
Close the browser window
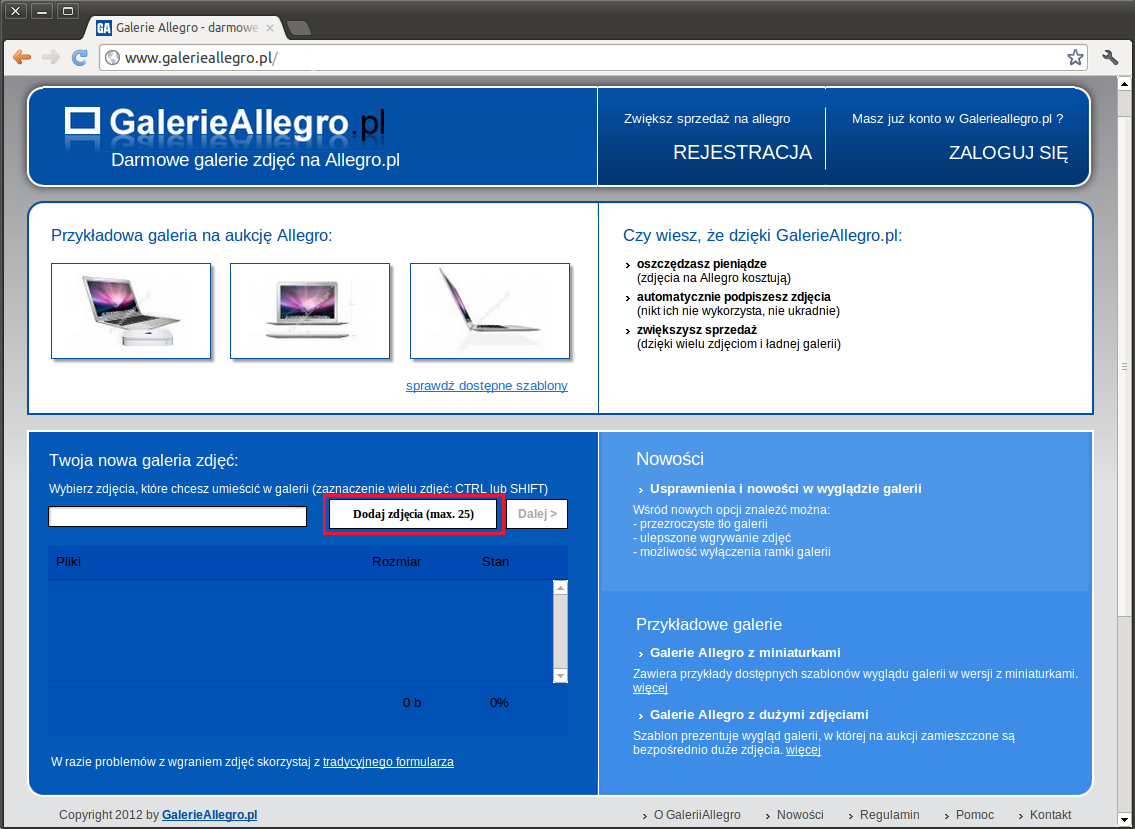coord(16,11)
